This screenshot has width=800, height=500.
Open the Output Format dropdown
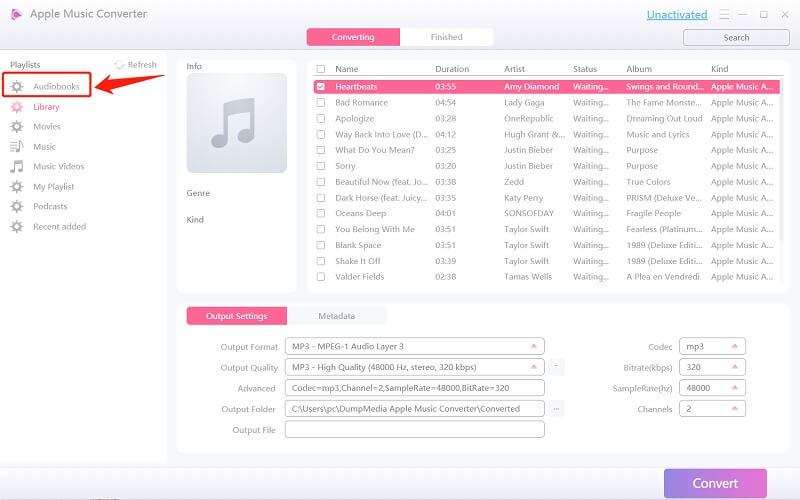coord(414,346)
